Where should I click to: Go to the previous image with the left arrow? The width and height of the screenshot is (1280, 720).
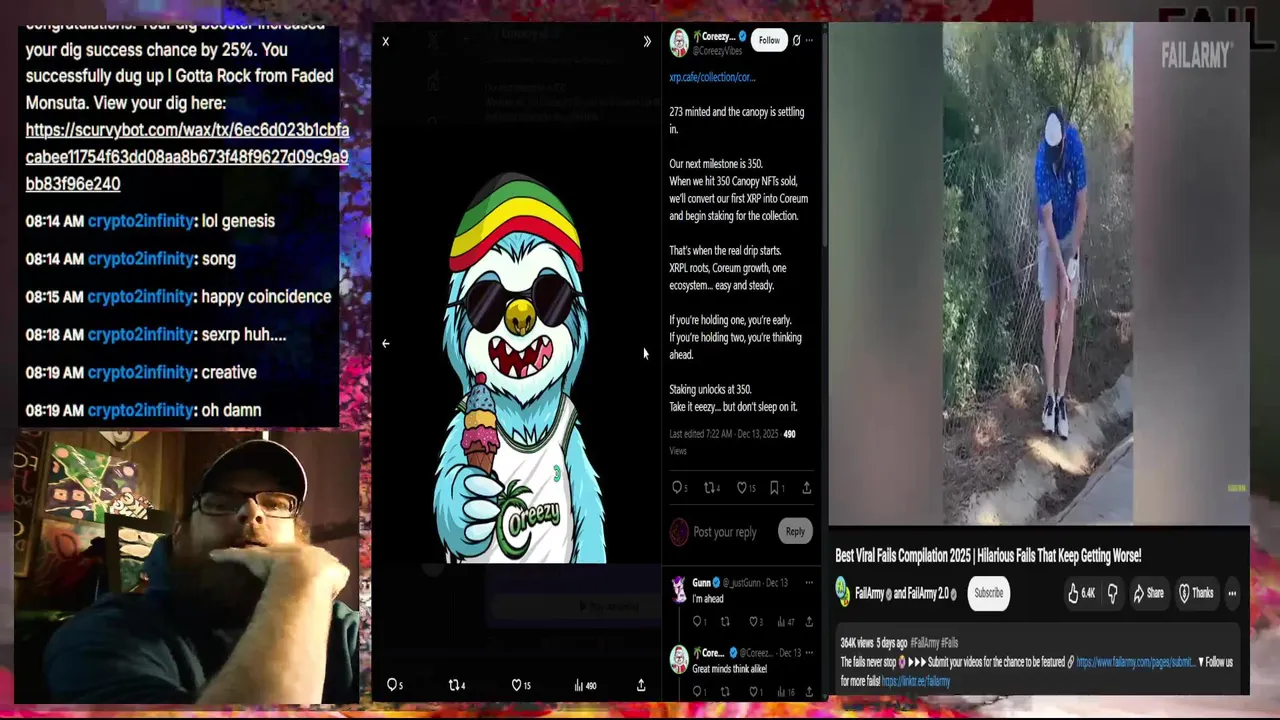click(x=385, y=343)
